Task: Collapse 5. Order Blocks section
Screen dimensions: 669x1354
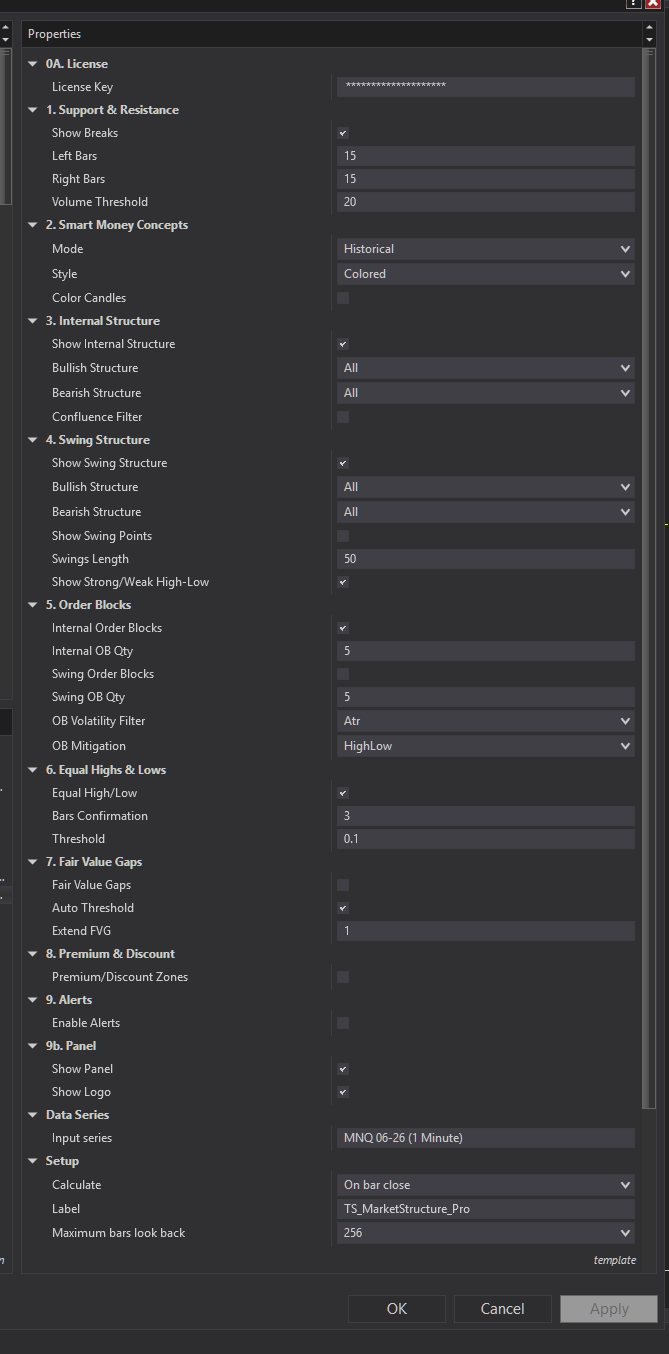Action: pos(33,605)
